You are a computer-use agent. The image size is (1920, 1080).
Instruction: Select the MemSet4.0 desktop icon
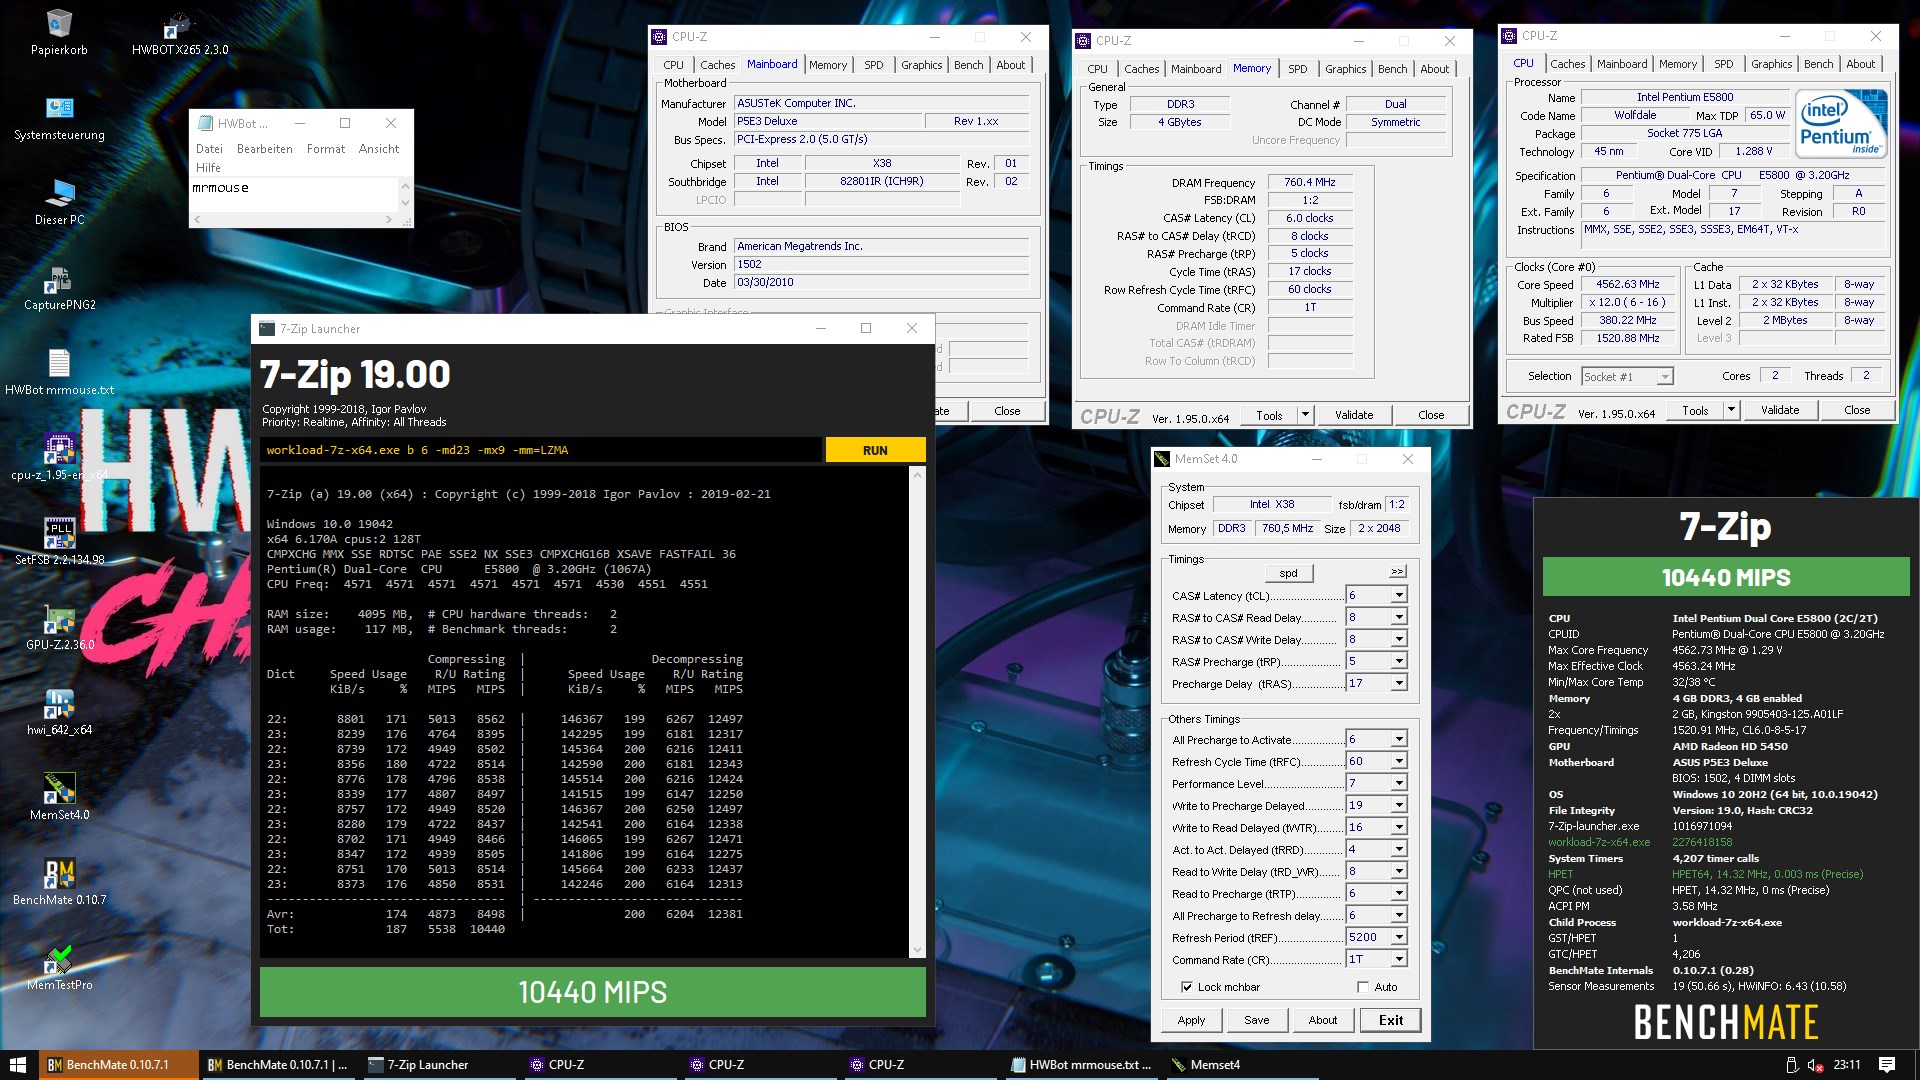pos(59,797)
